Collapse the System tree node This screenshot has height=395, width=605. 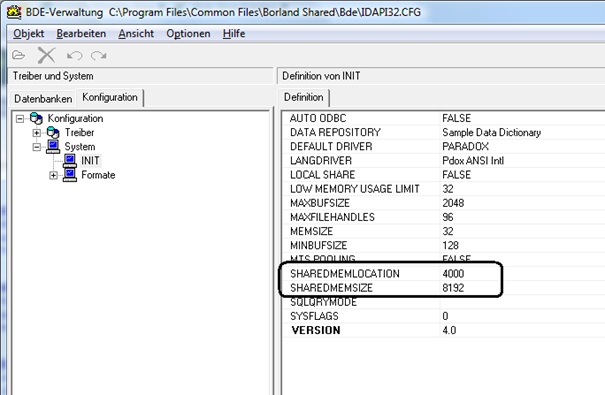37,147
